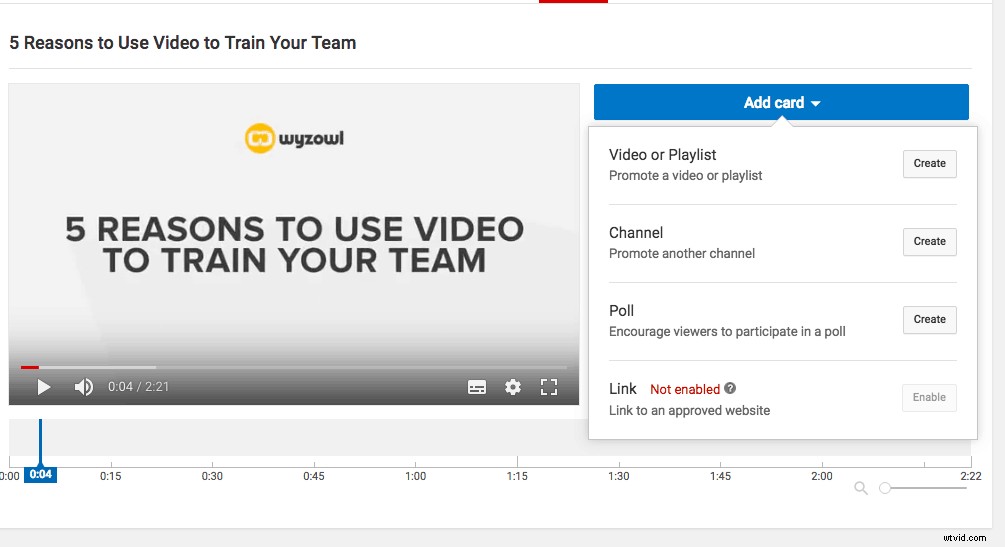Click the 2:00 mark on timeline

click(x=822, y=476)
